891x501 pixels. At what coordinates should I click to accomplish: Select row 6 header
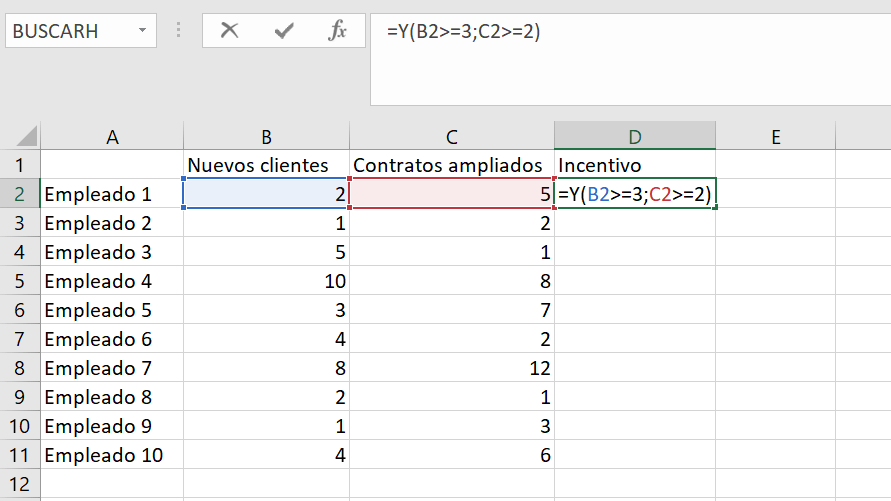pyautogui.click(x=20, y=310)
